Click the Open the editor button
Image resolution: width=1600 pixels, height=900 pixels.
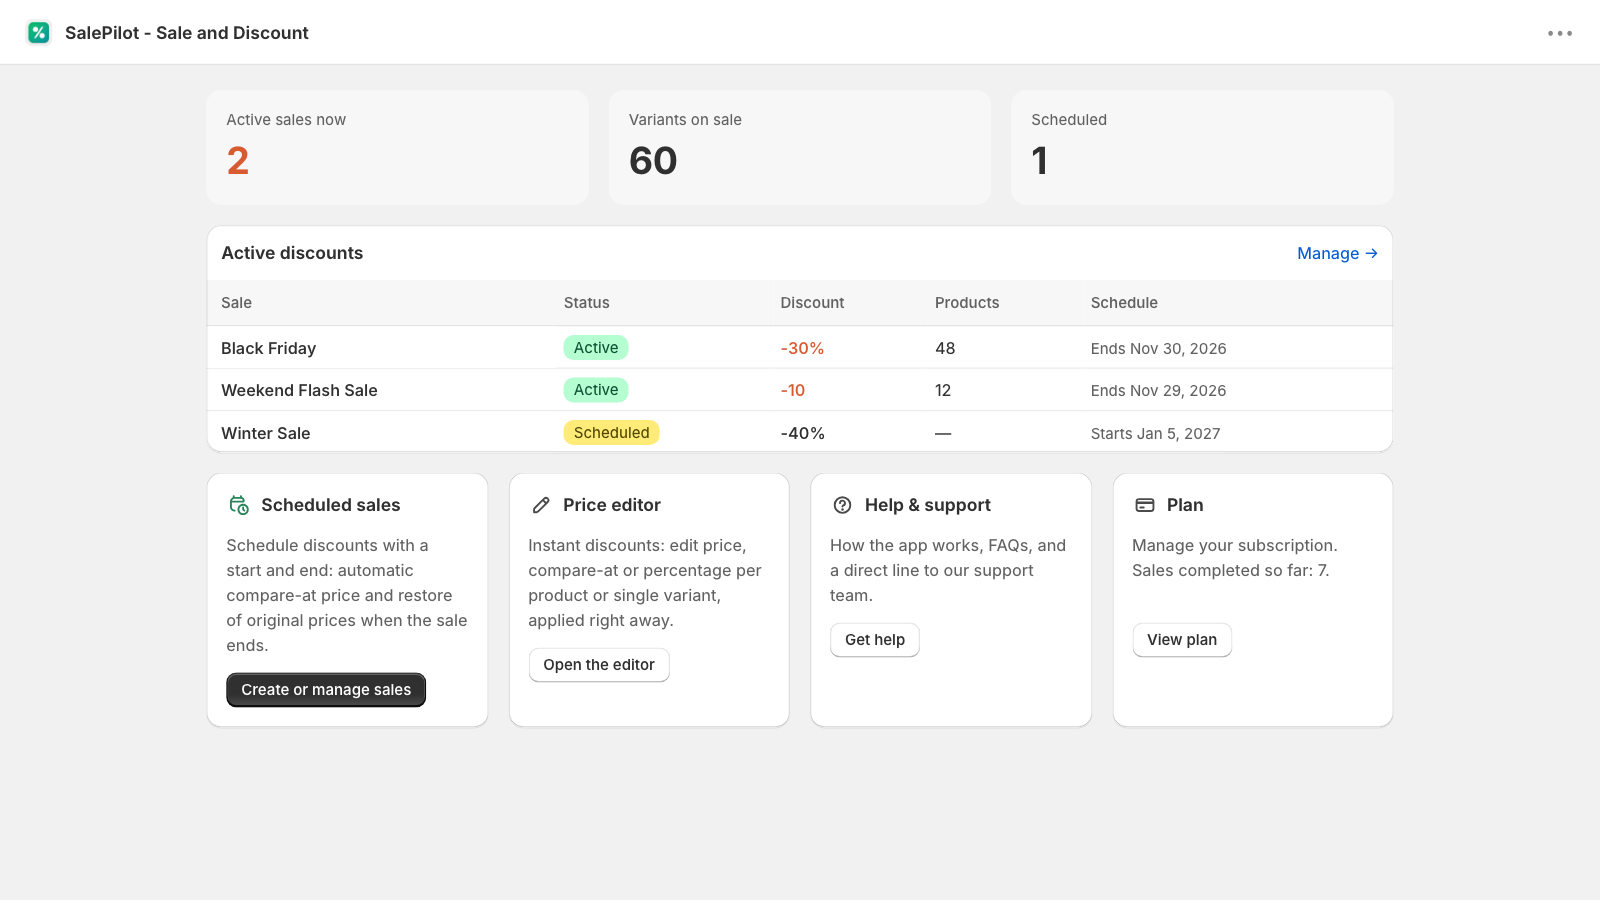coord(599,665)
